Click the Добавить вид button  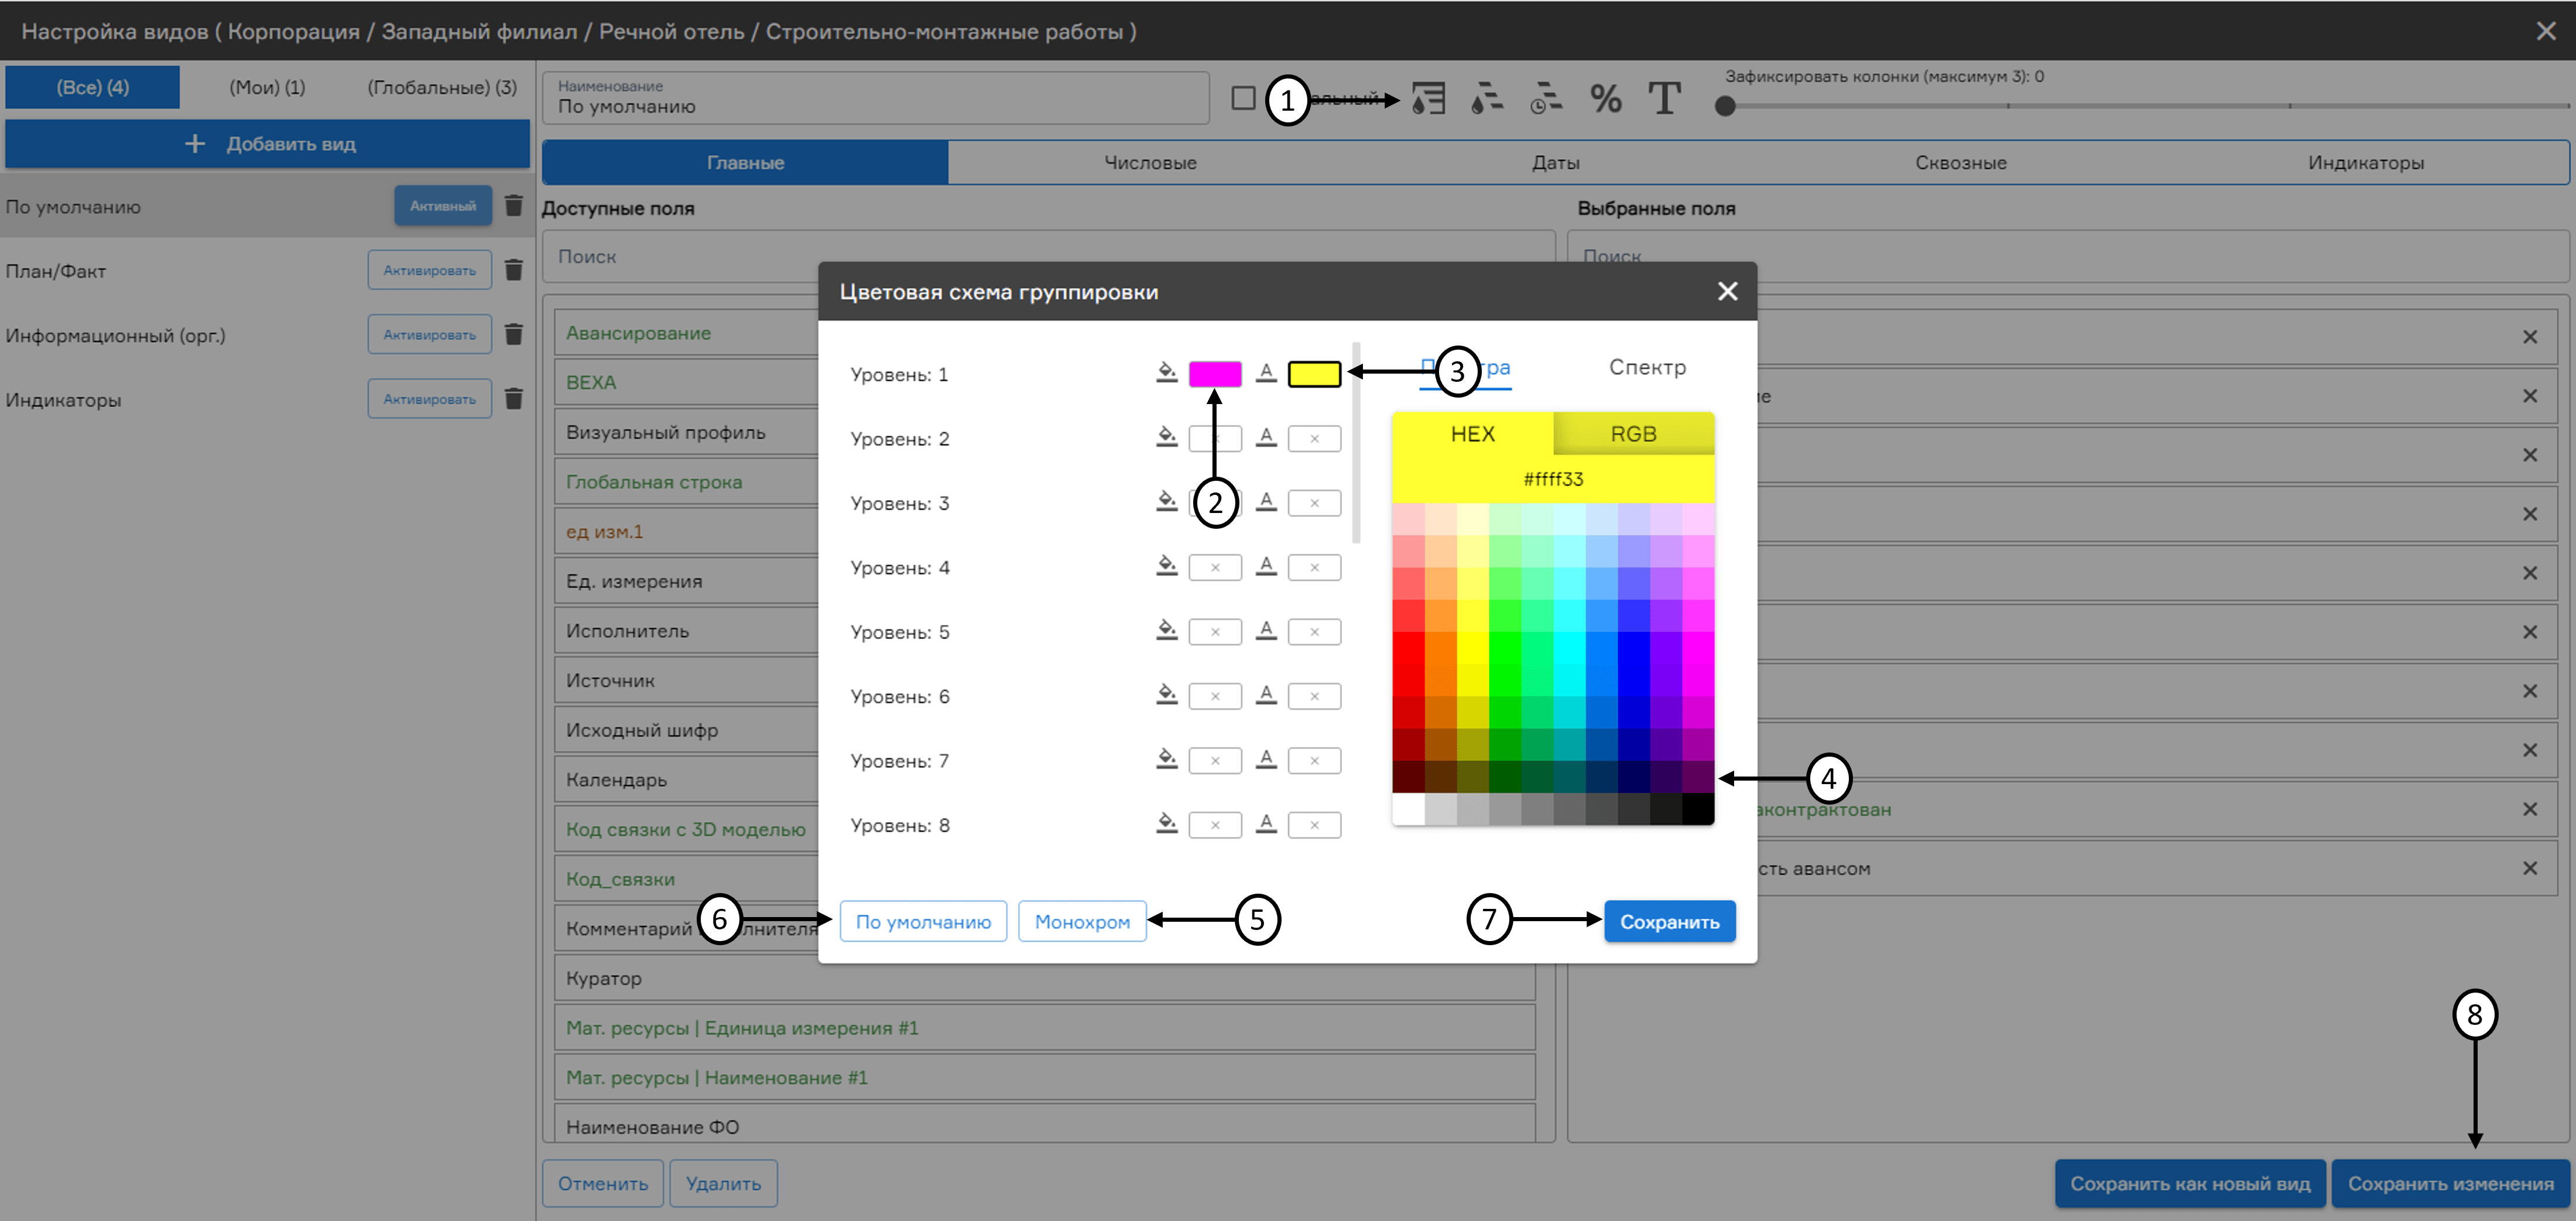(267, 144)
